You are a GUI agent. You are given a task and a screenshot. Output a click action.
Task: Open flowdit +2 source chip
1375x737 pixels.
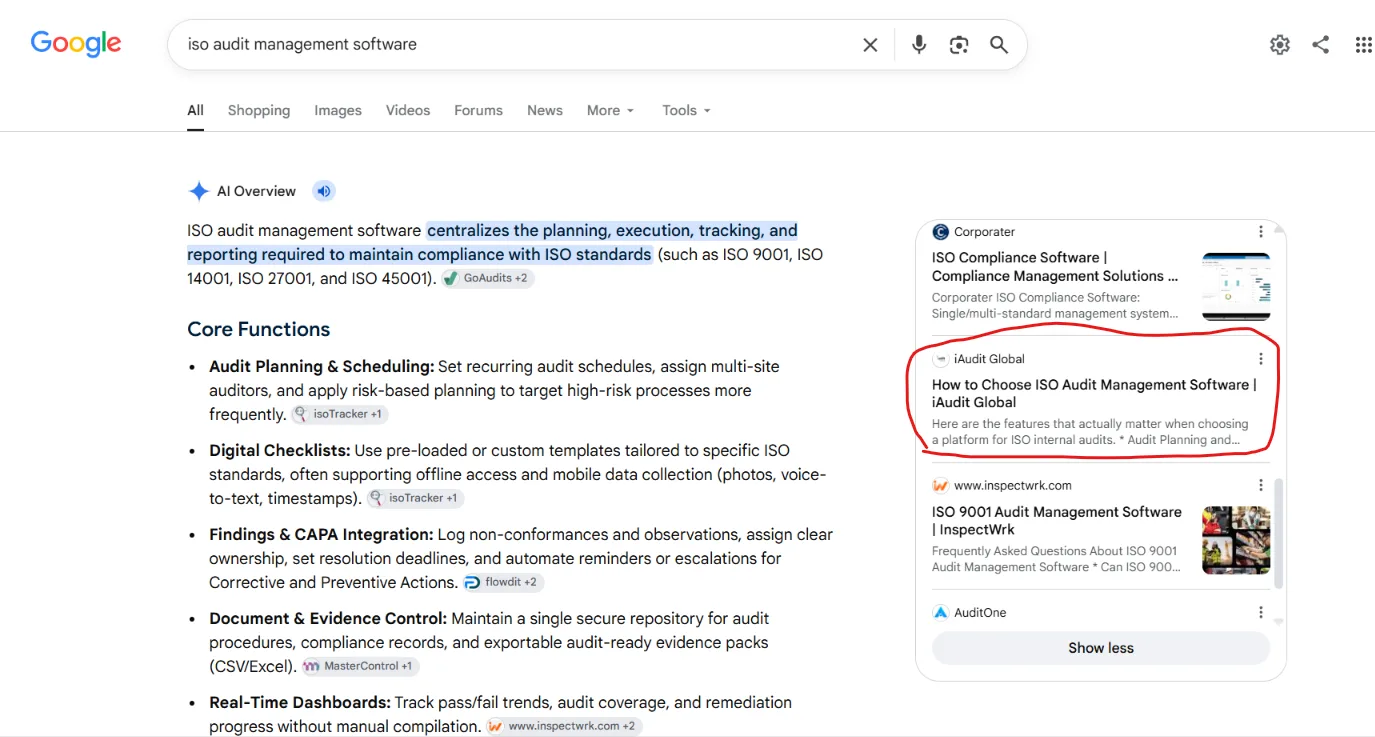pos(503,582)
